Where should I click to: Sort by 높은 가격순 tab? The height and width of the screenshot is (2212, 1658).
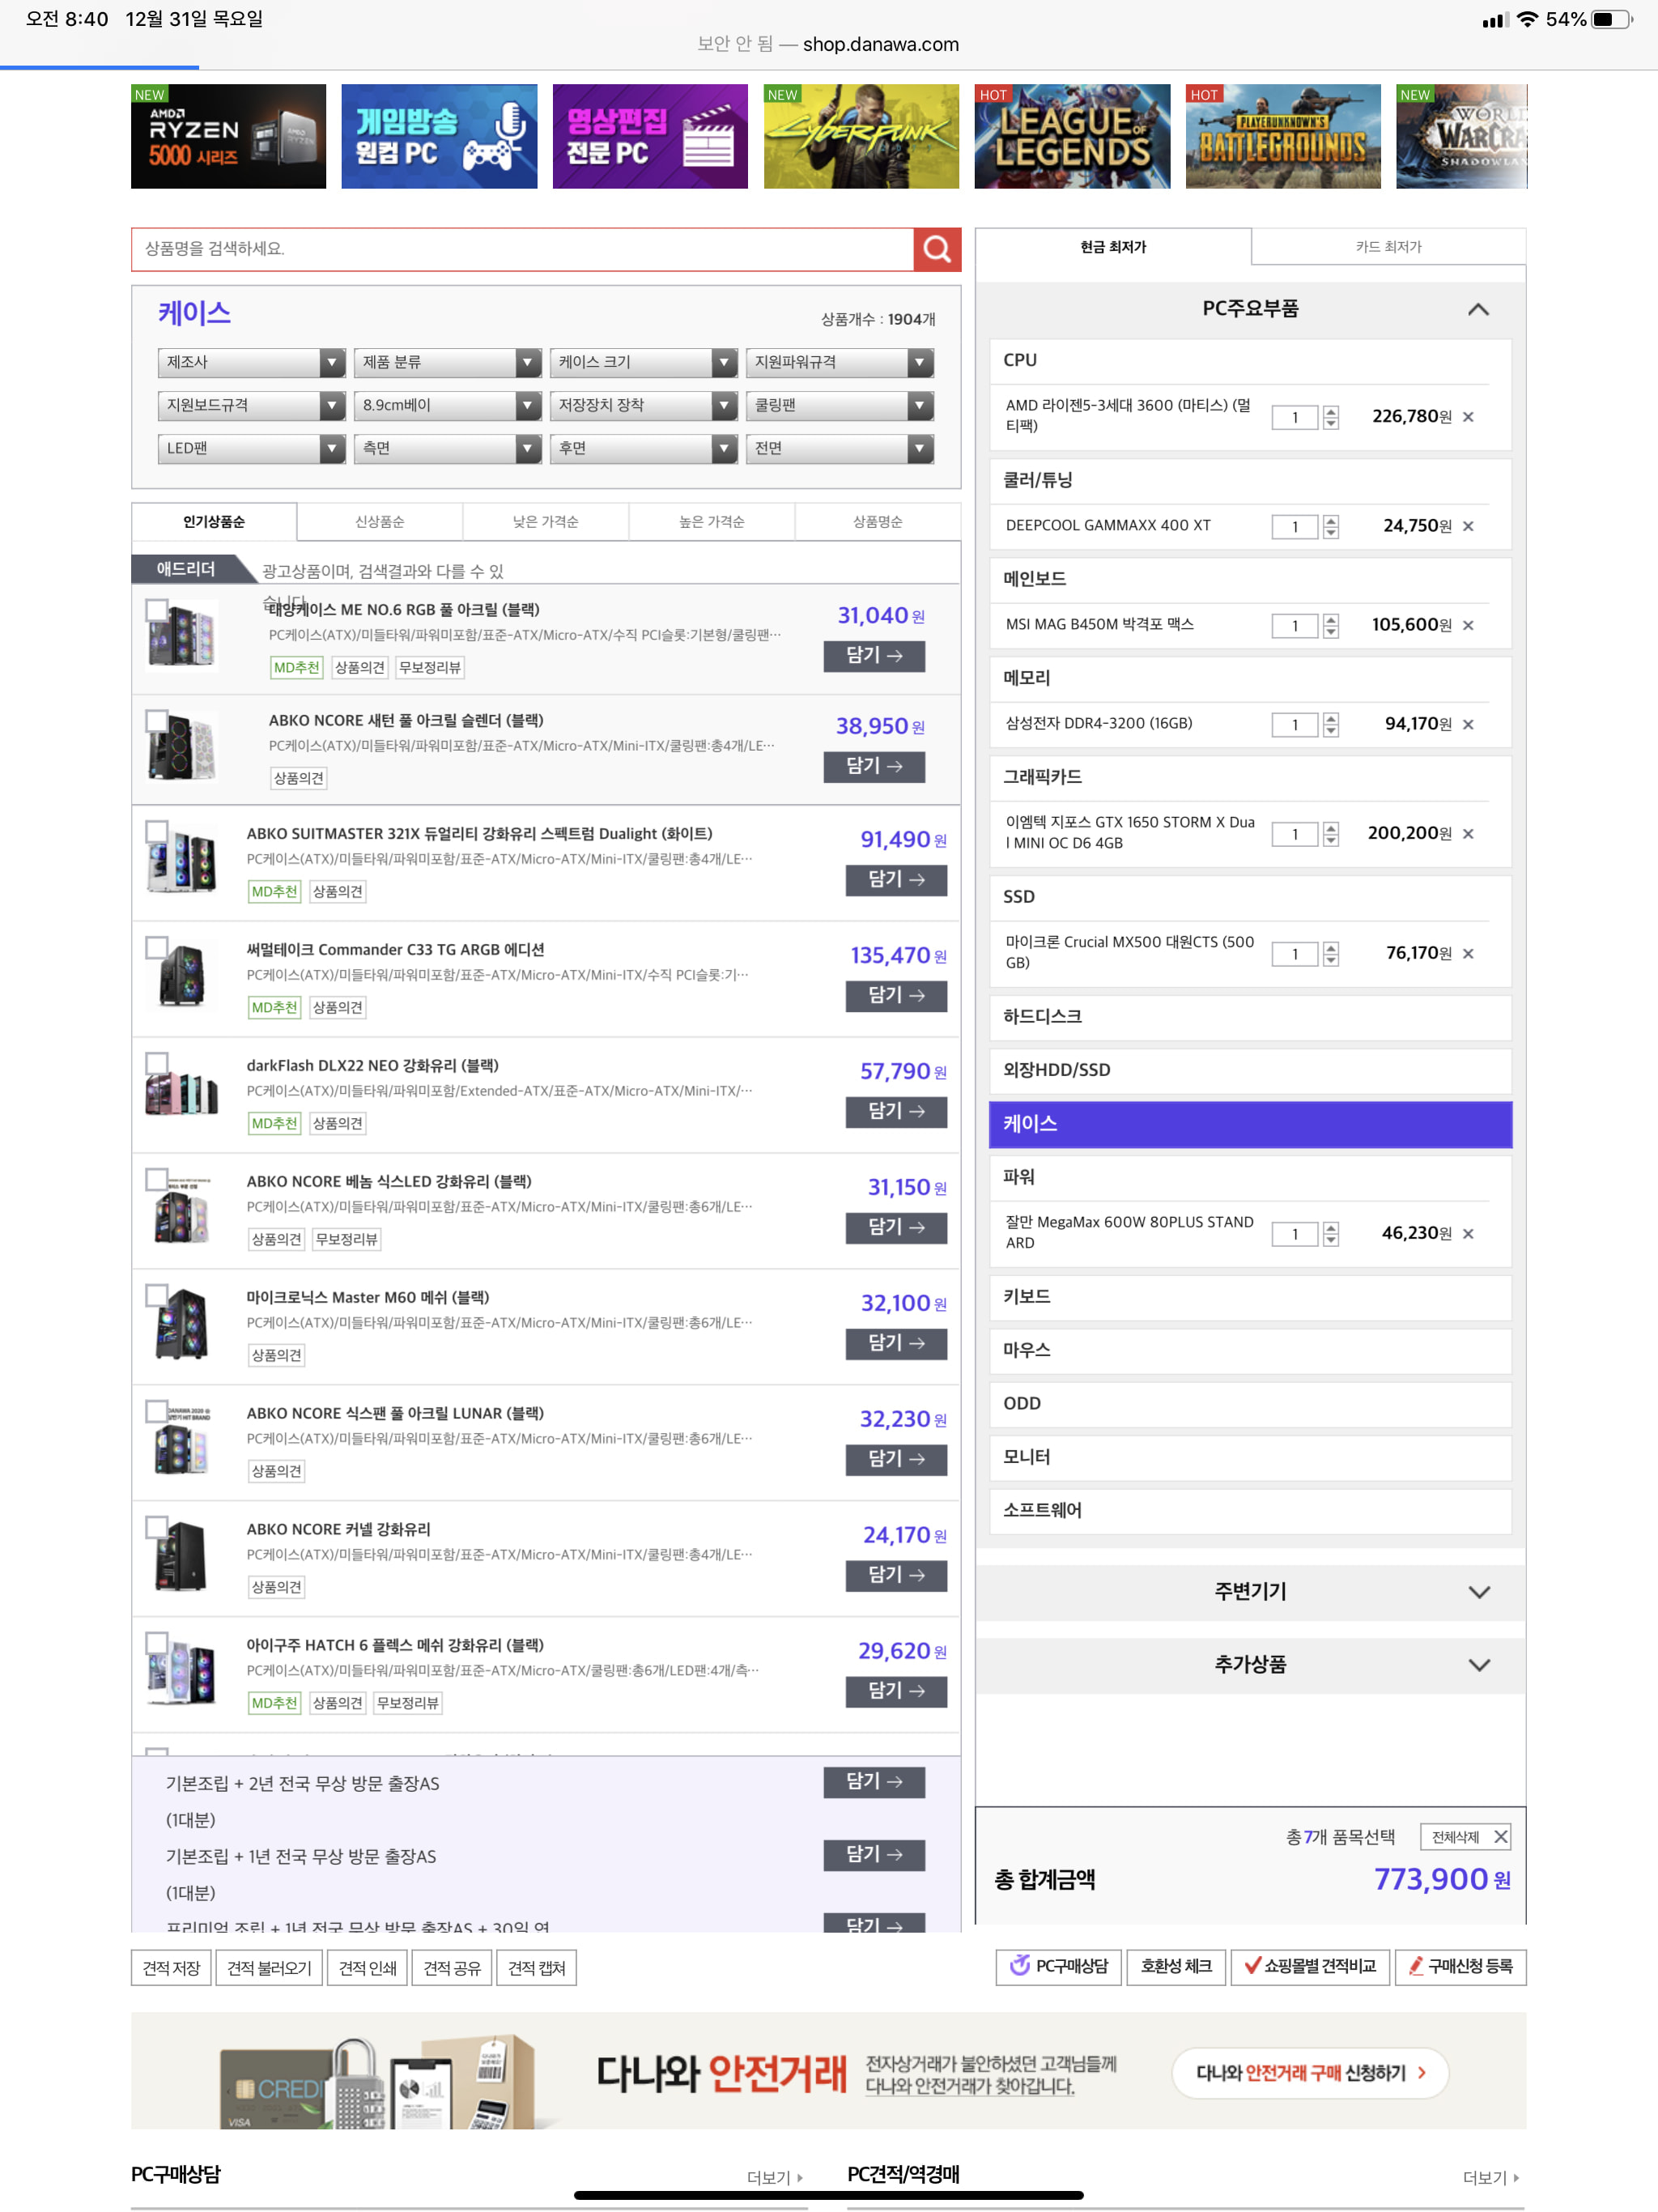712,522
